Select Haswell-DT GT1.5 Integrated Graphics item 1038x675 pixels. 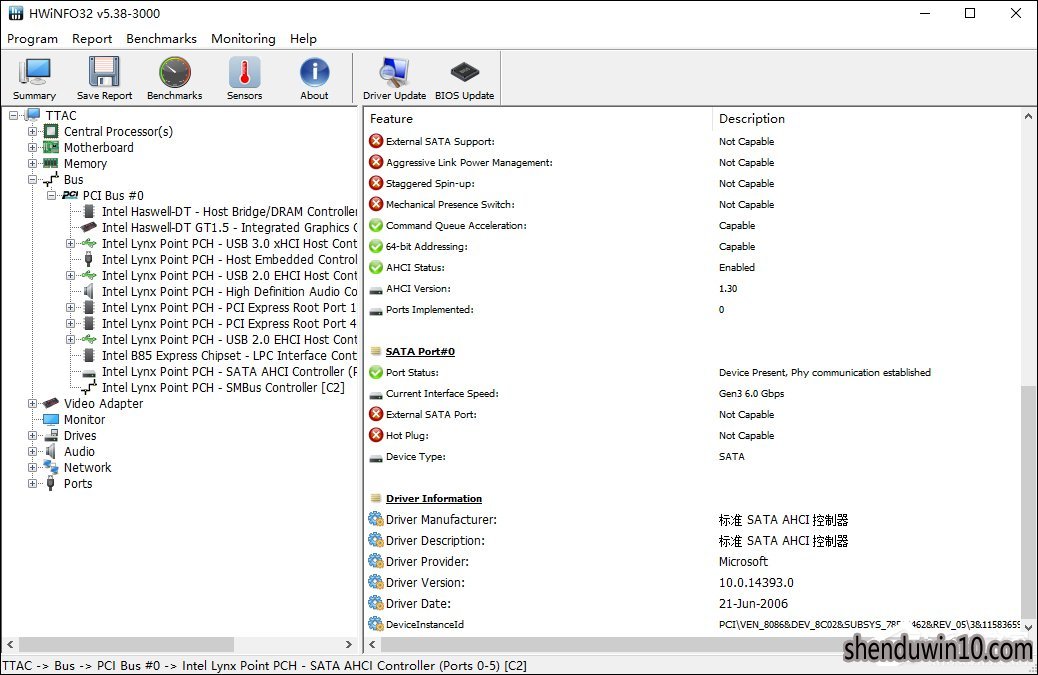point(229,227)
